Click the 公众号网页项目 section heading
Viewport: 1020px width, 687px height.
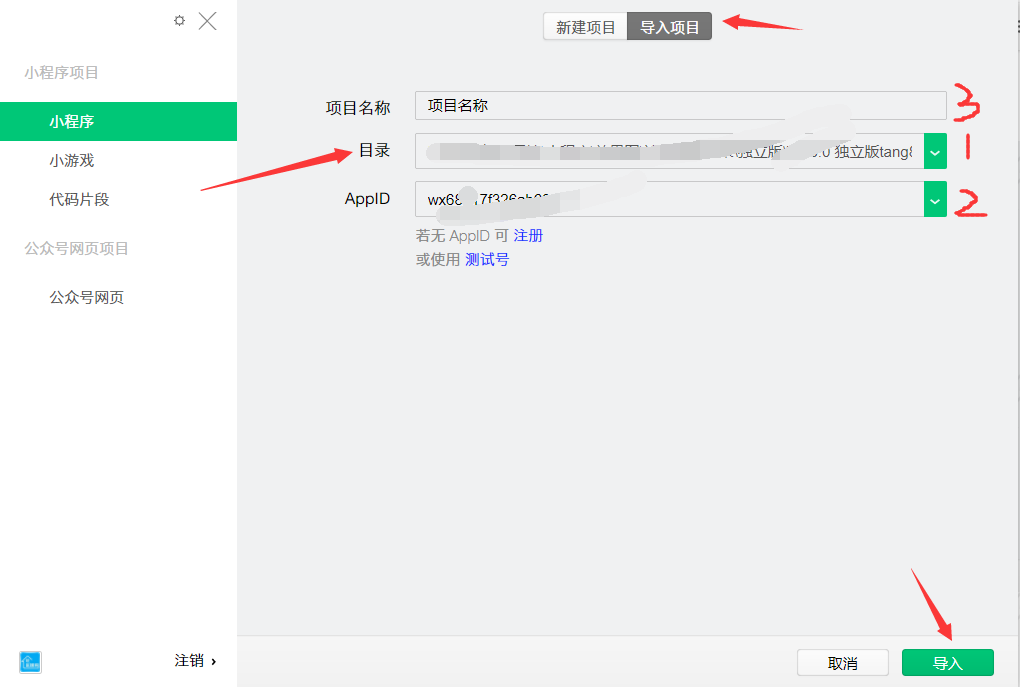76,249
